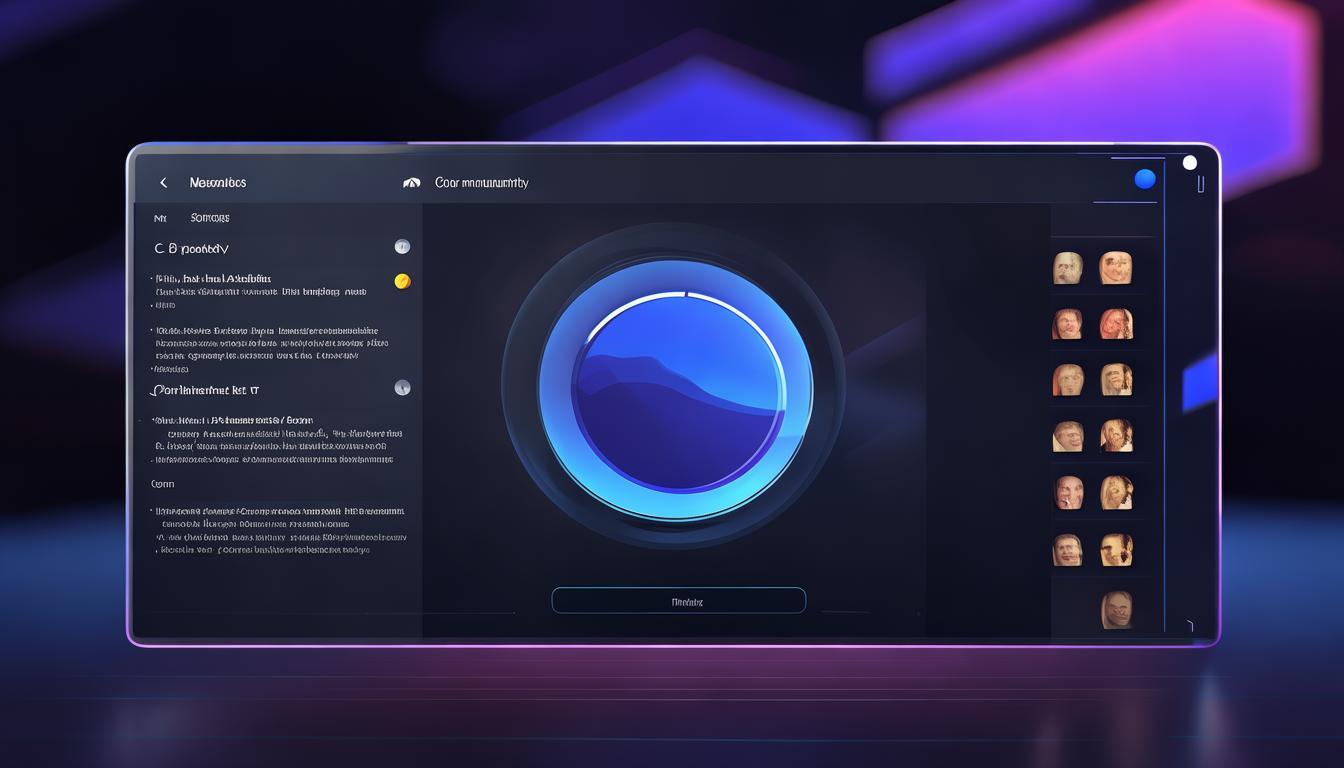
Task: Select the first tab under the panel title
Action: coord(160,218)
